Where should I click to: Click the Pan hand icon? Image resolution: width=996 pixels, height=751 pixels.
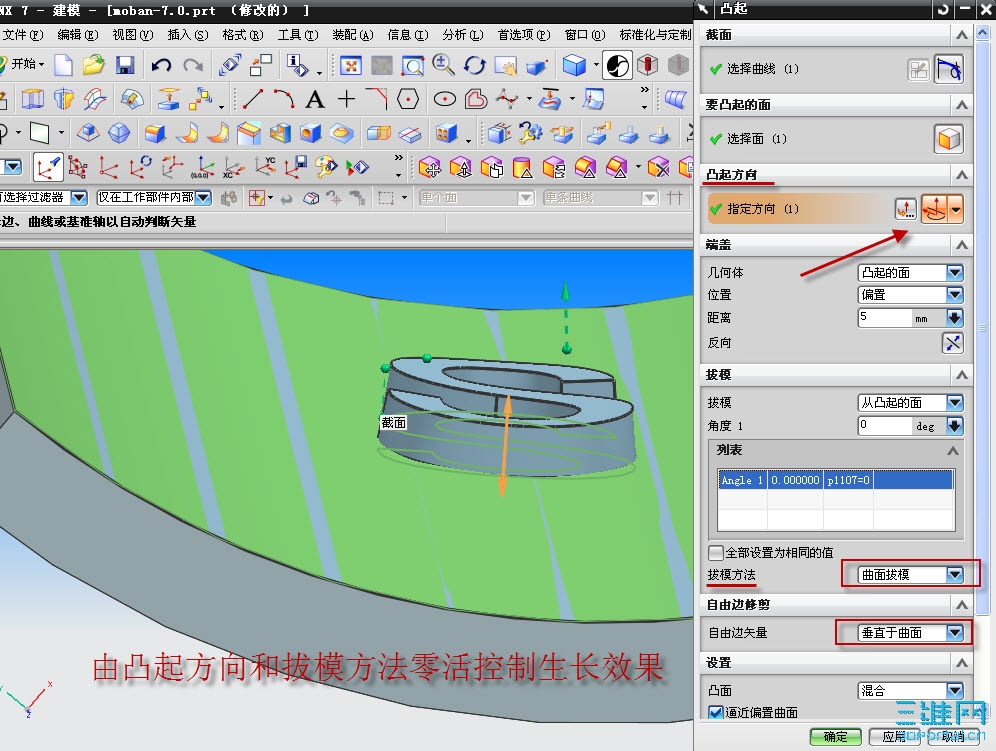coord(506,65)
